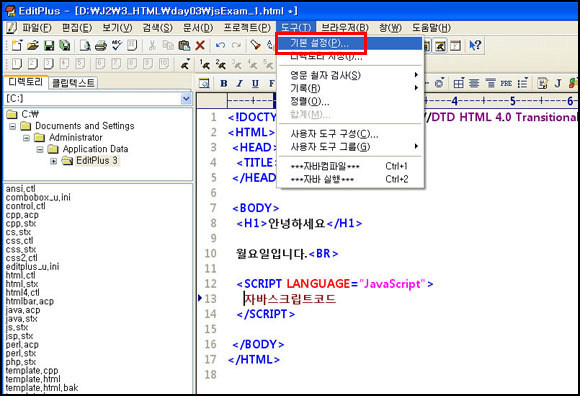Delete with the red X icon

click(x=200, y=45)
